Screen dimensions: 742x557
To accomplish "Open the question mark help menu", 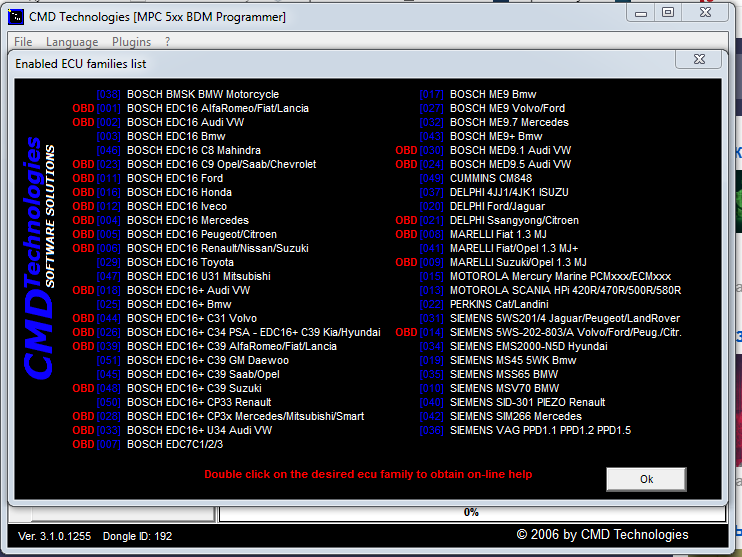I will click(168, 42).
